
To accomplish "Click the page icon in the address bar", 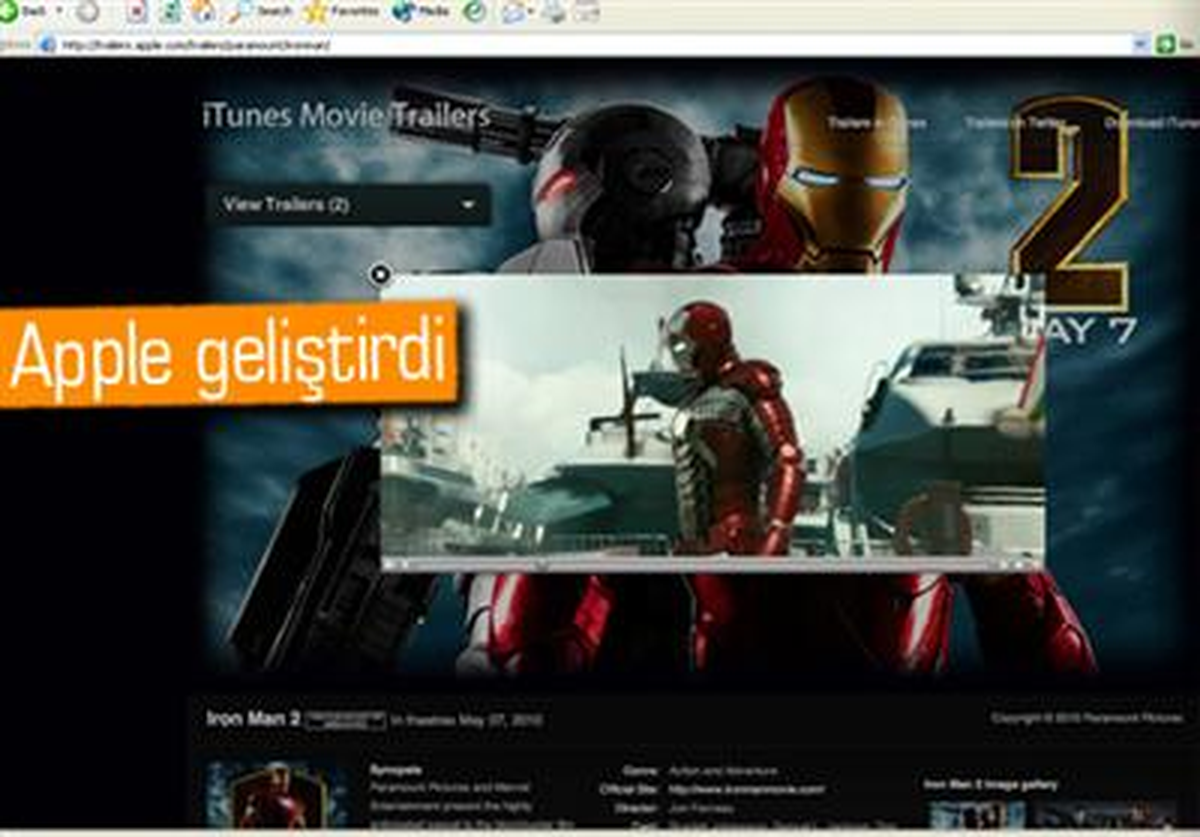I will tap(46, 44).
